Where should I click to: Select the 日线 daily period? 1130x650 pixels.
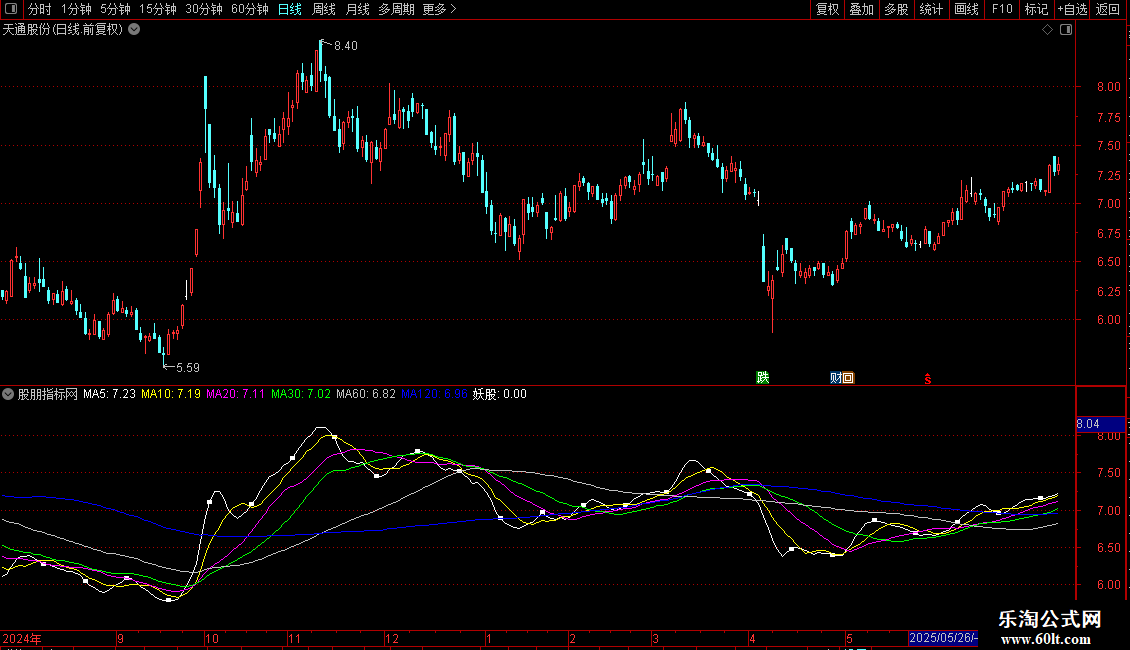[290, 9]
